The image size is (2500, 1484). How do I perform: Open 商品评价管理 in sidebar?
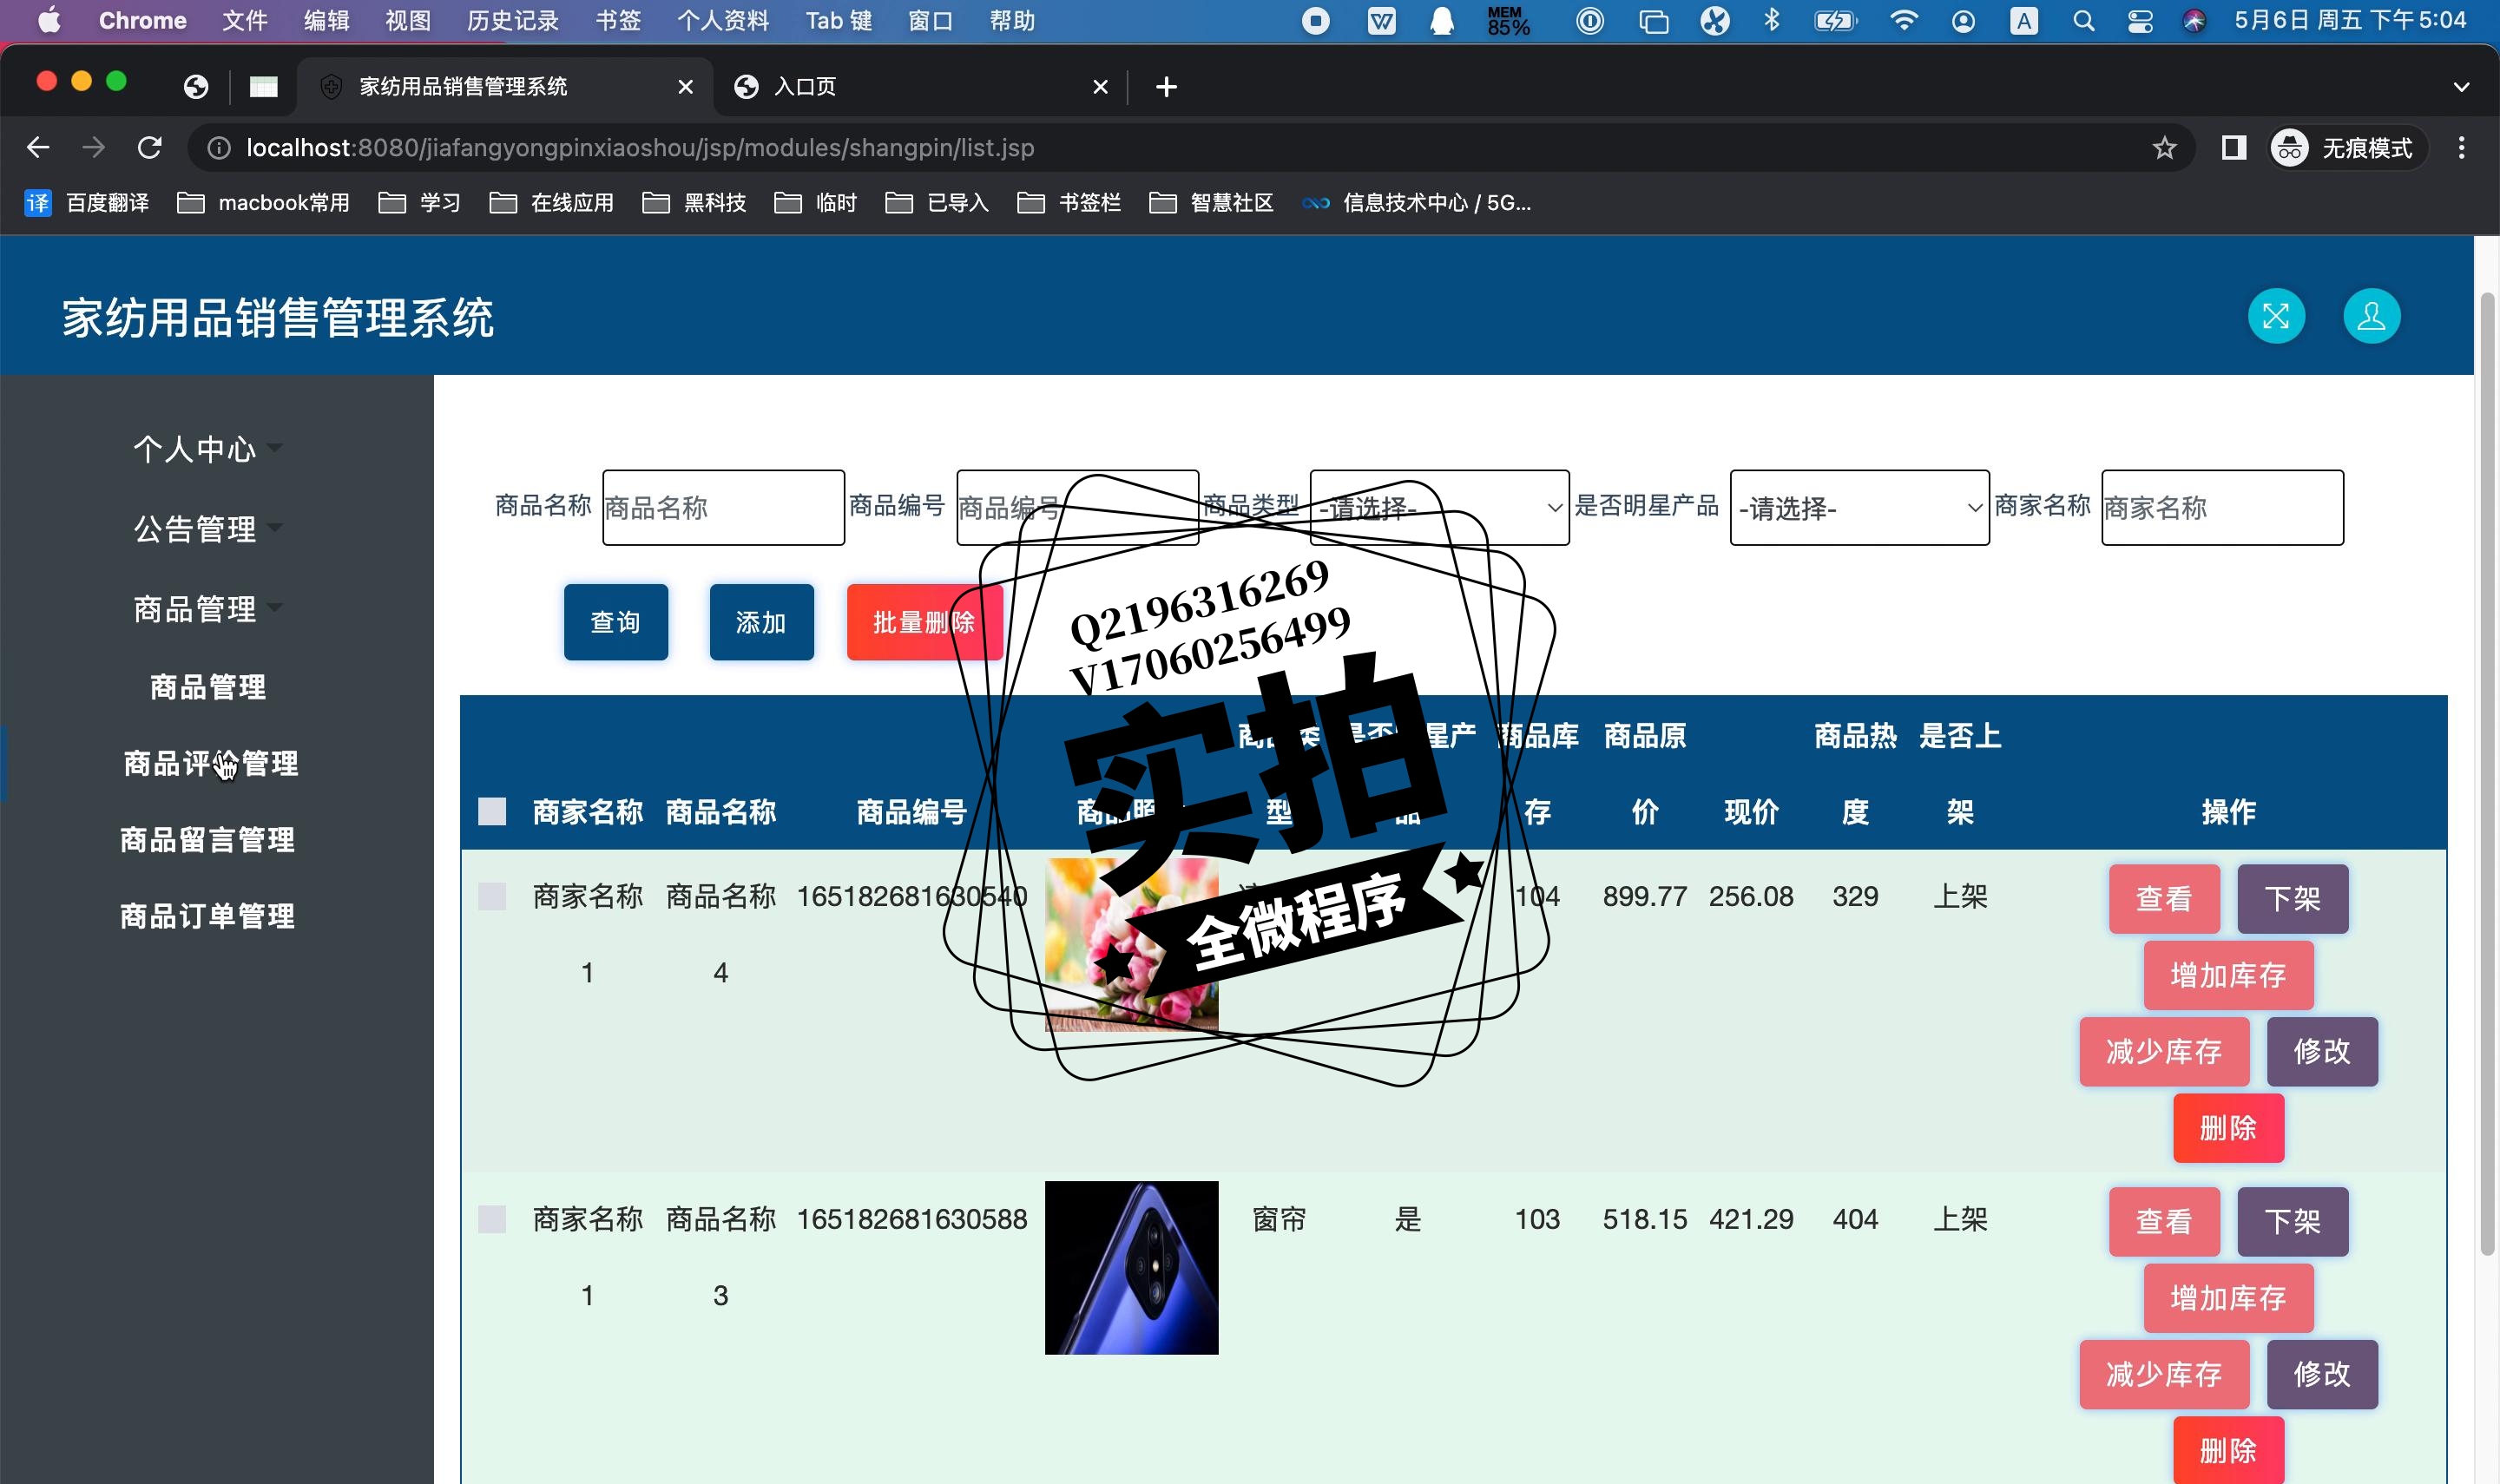click(x=210, y=763)
